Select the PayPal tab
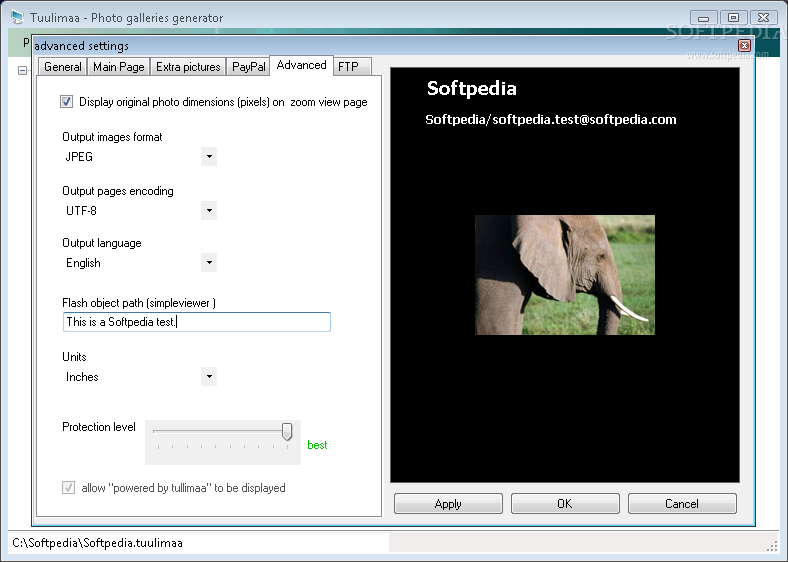 248,67
